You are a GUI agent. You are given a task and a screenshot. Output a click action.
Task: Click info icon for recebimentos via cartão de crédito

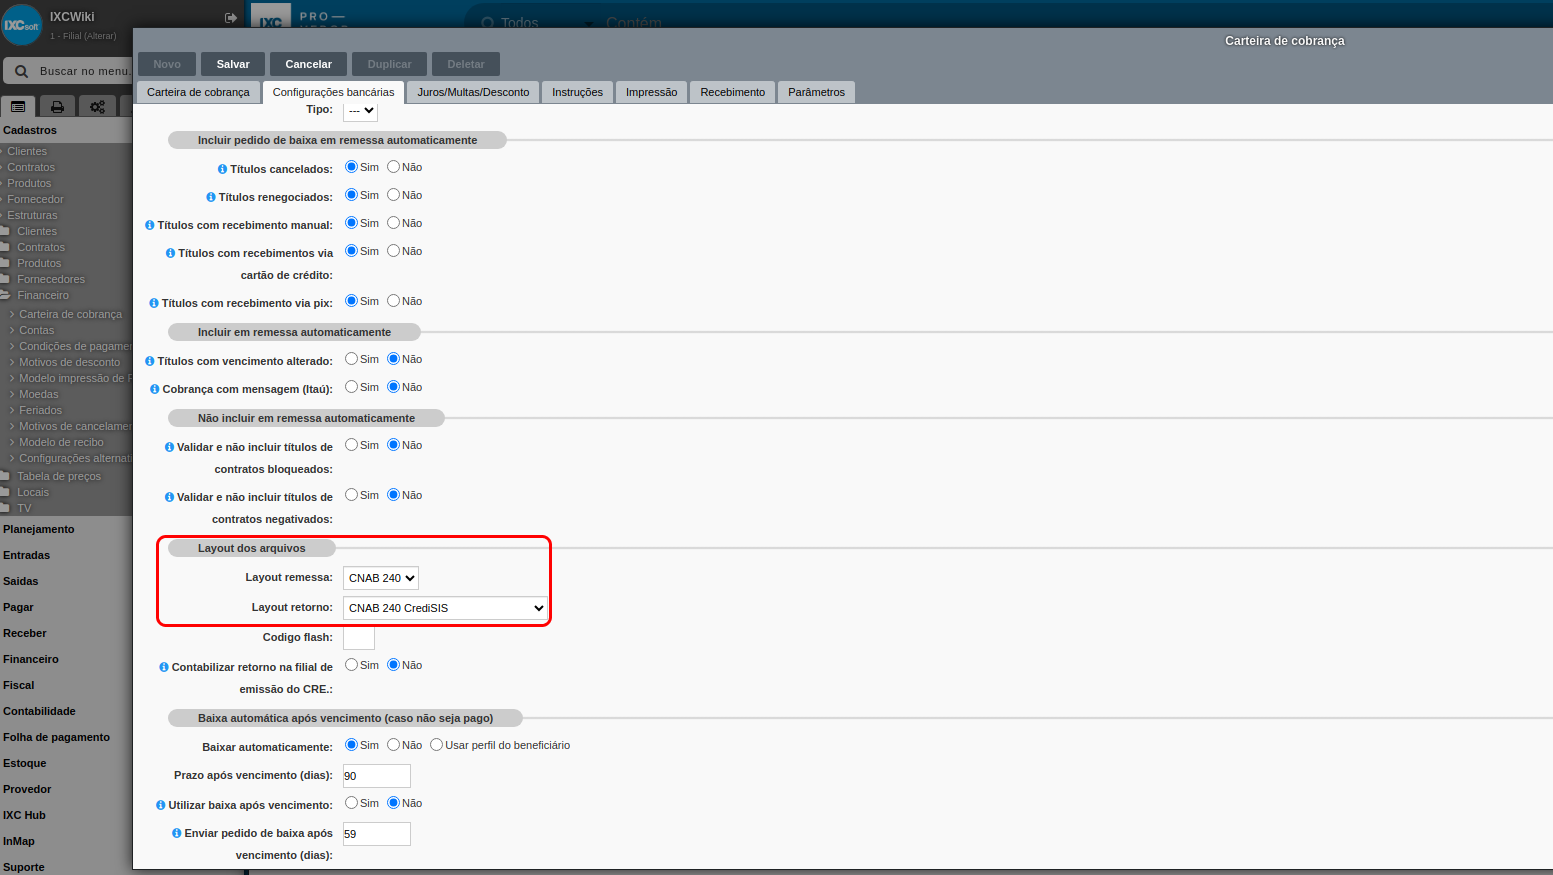point(170,253)
